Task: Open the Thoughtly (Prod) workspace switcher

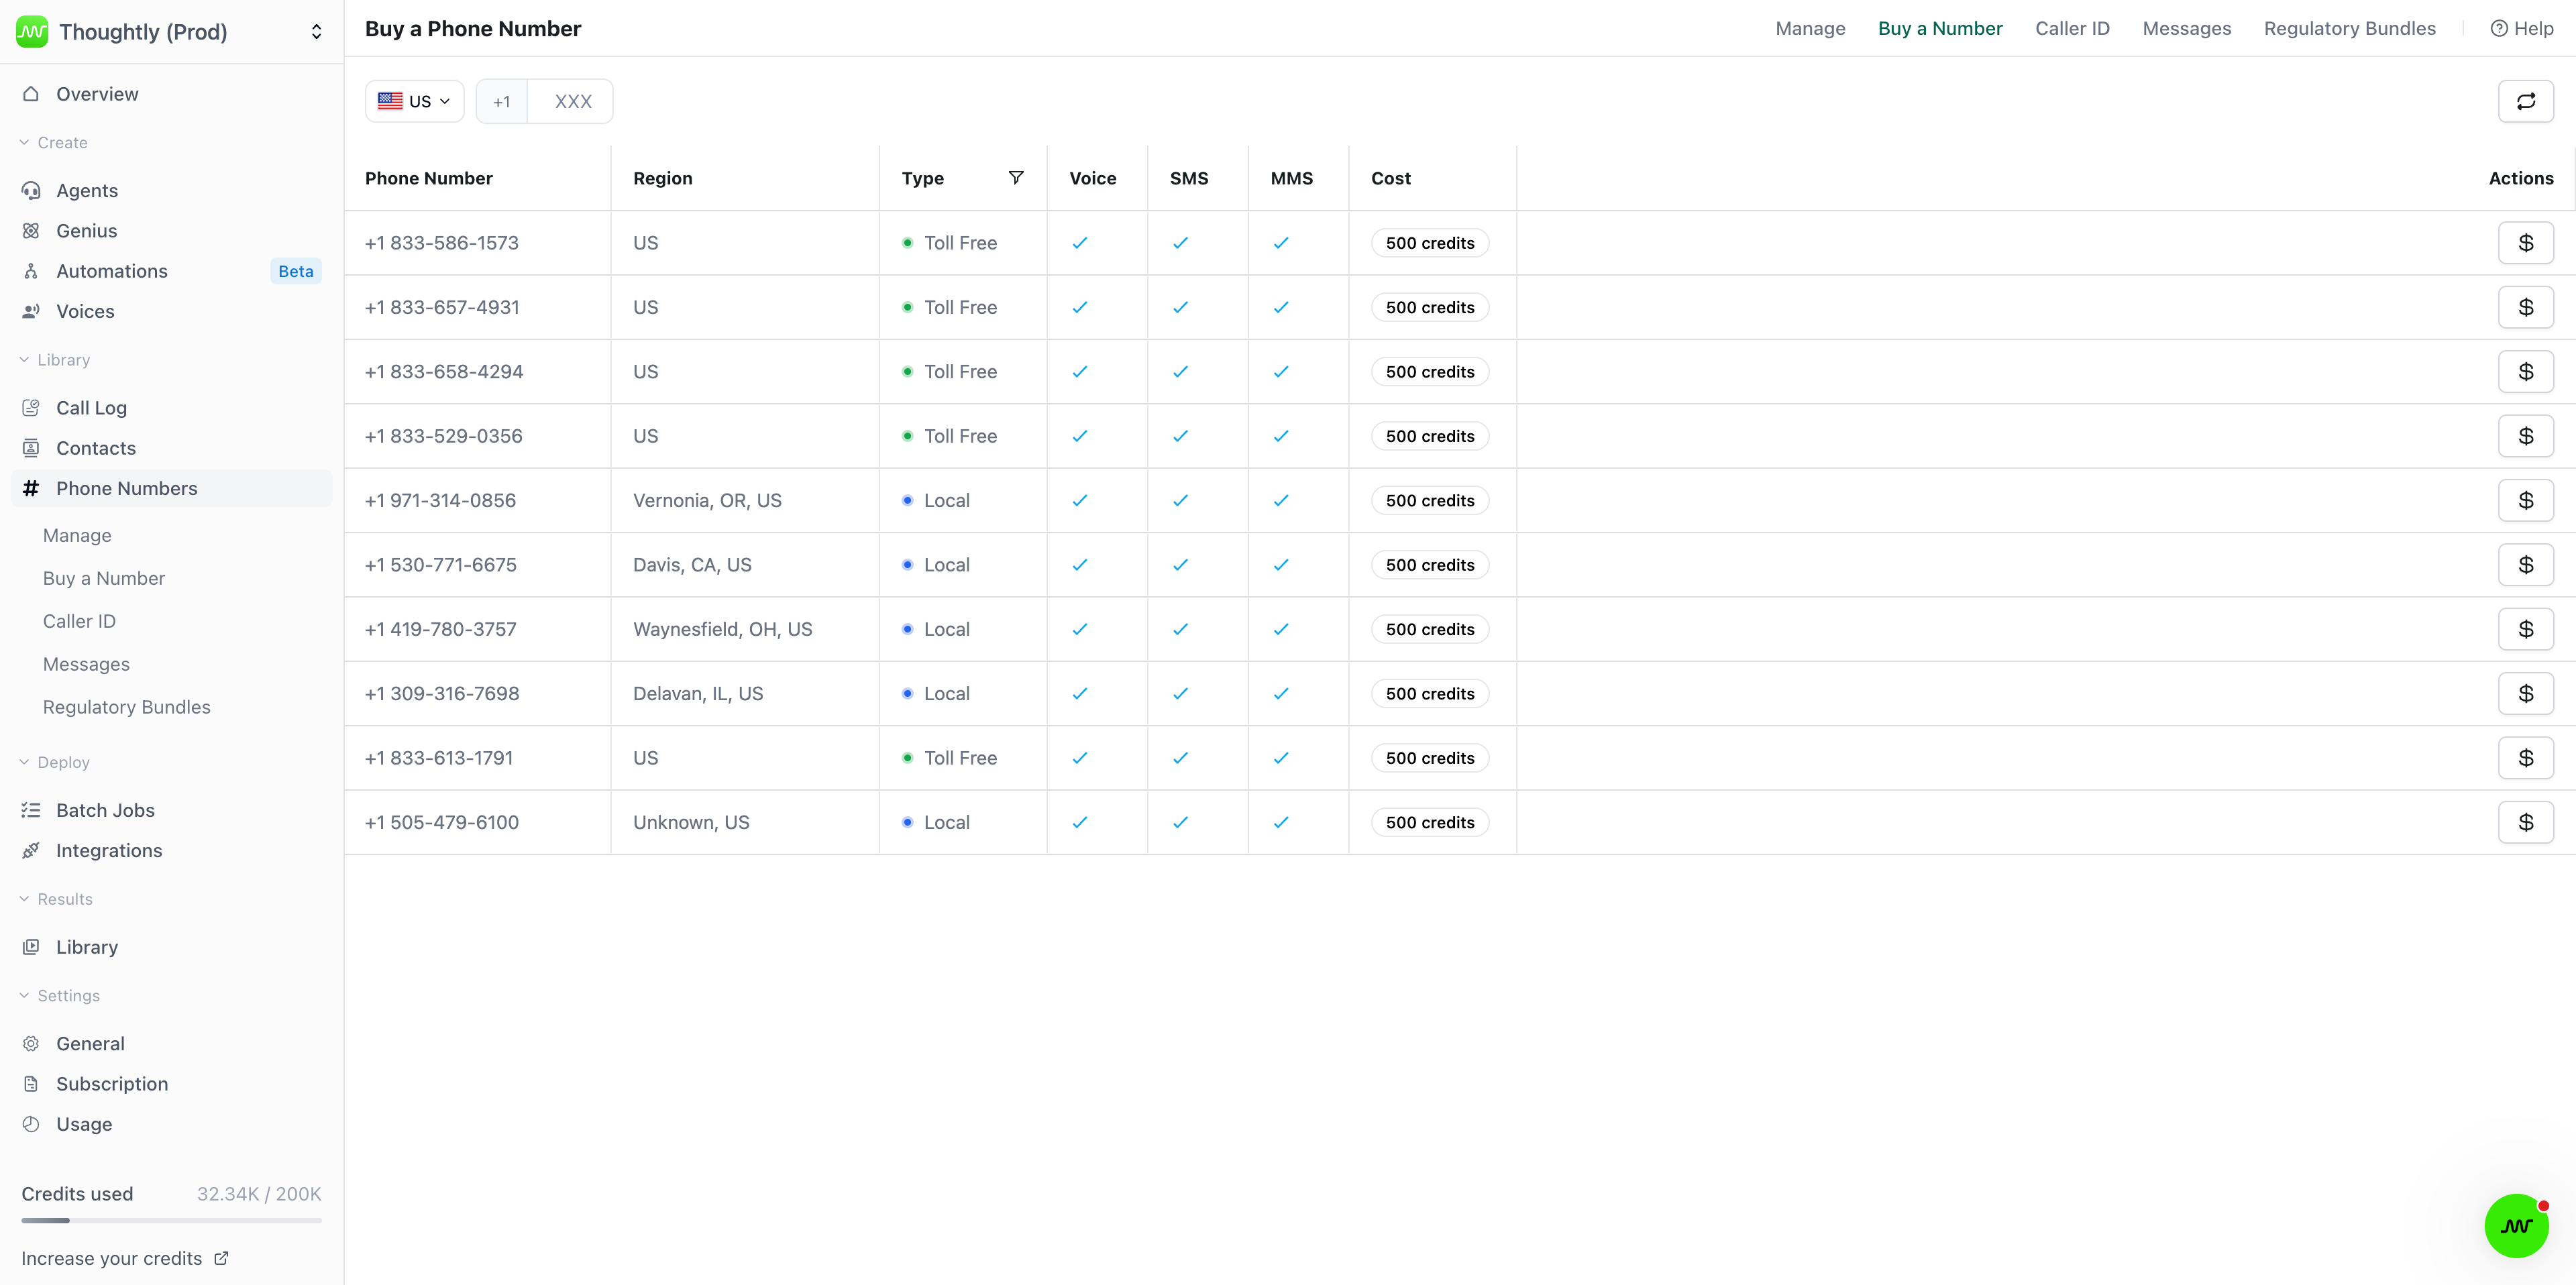Action: pyautogui.click(x=171, y=31)
